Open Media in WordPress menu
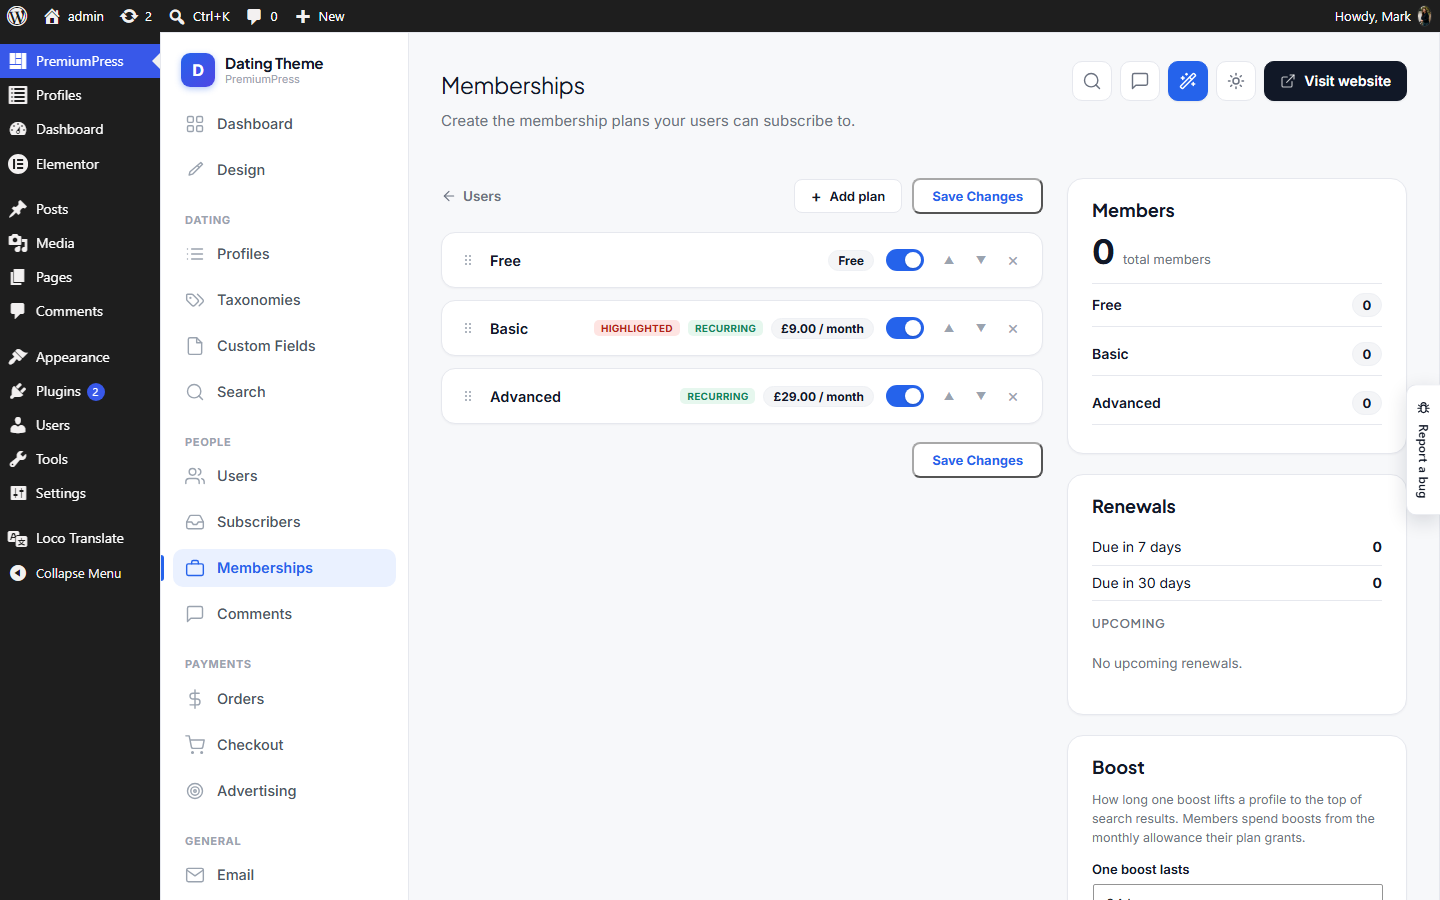 coord(80,243)
